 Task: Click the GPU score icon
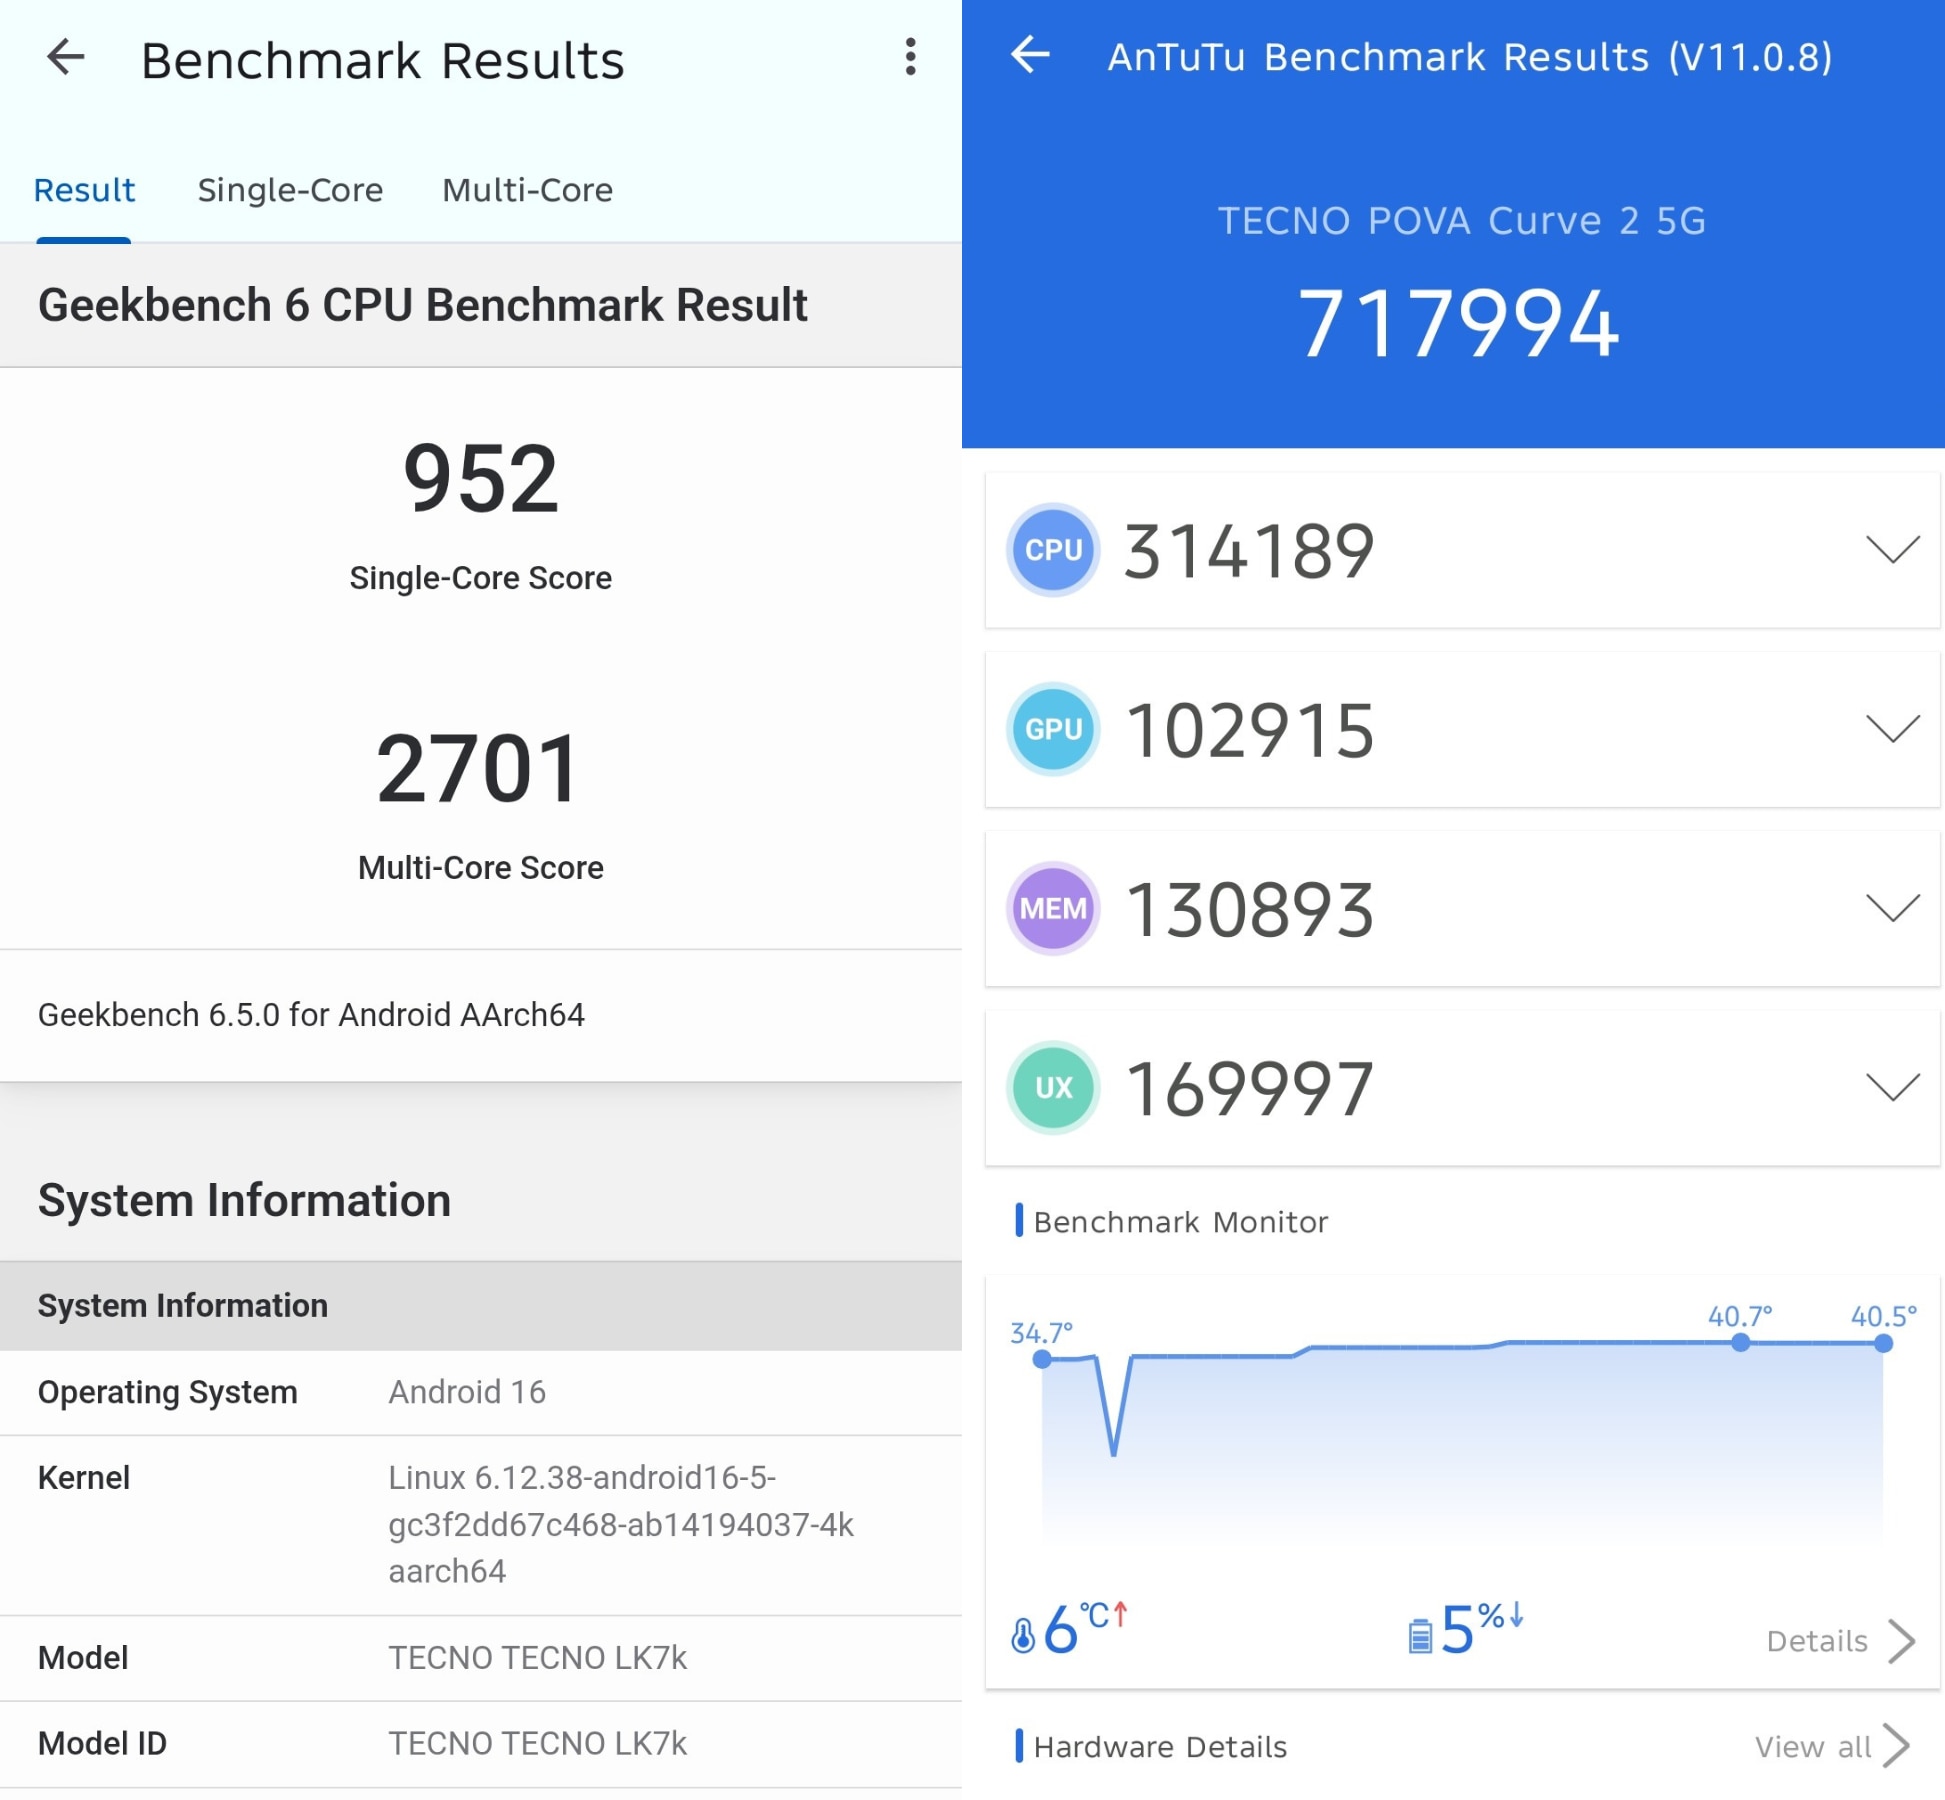1053,729
